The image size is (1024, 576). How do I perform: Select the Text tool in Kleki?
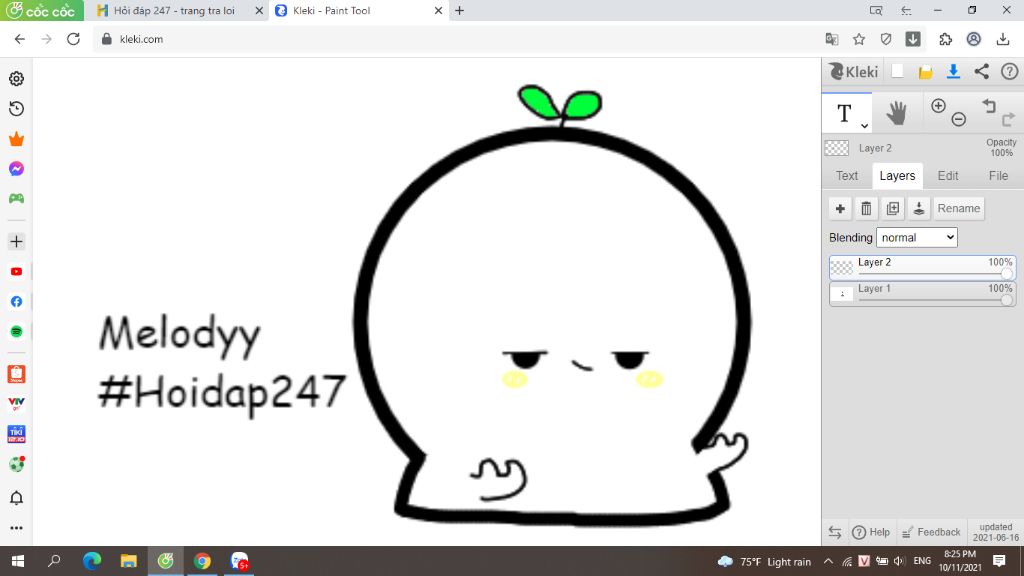[x=844, y=113]
